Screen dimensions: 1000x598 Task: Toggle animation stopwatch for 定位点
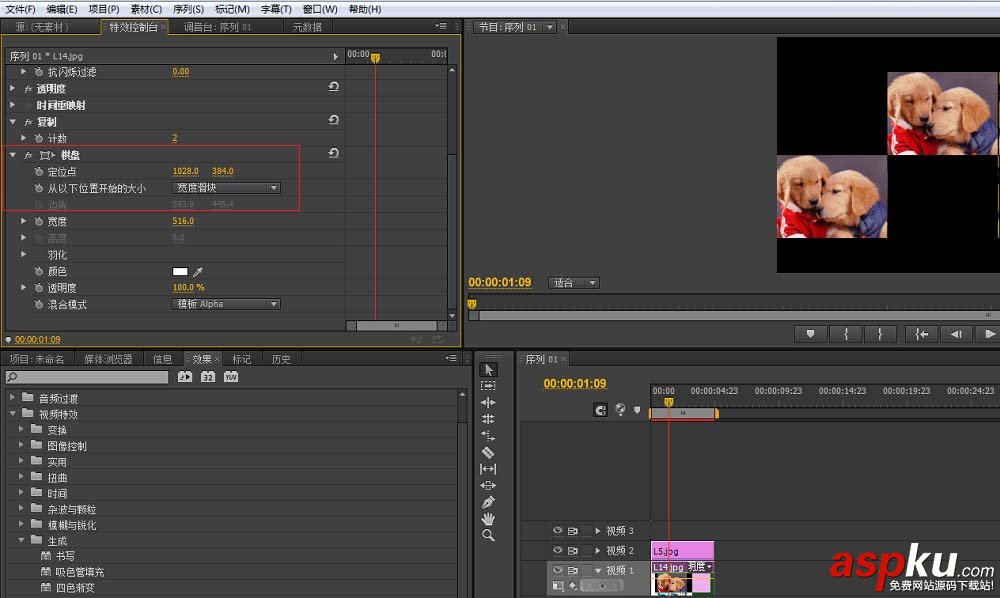coord(39,171)
